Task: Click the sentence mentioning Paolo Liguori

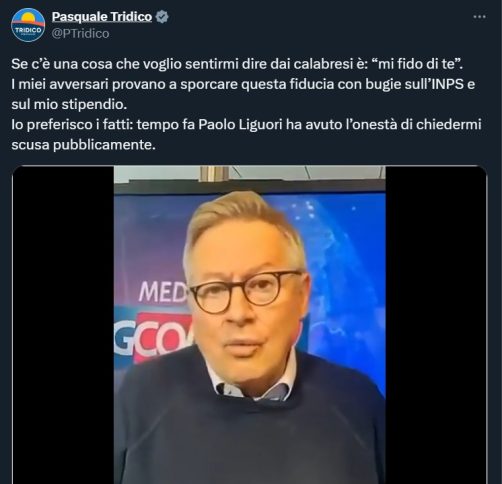Action: (246, 125)
